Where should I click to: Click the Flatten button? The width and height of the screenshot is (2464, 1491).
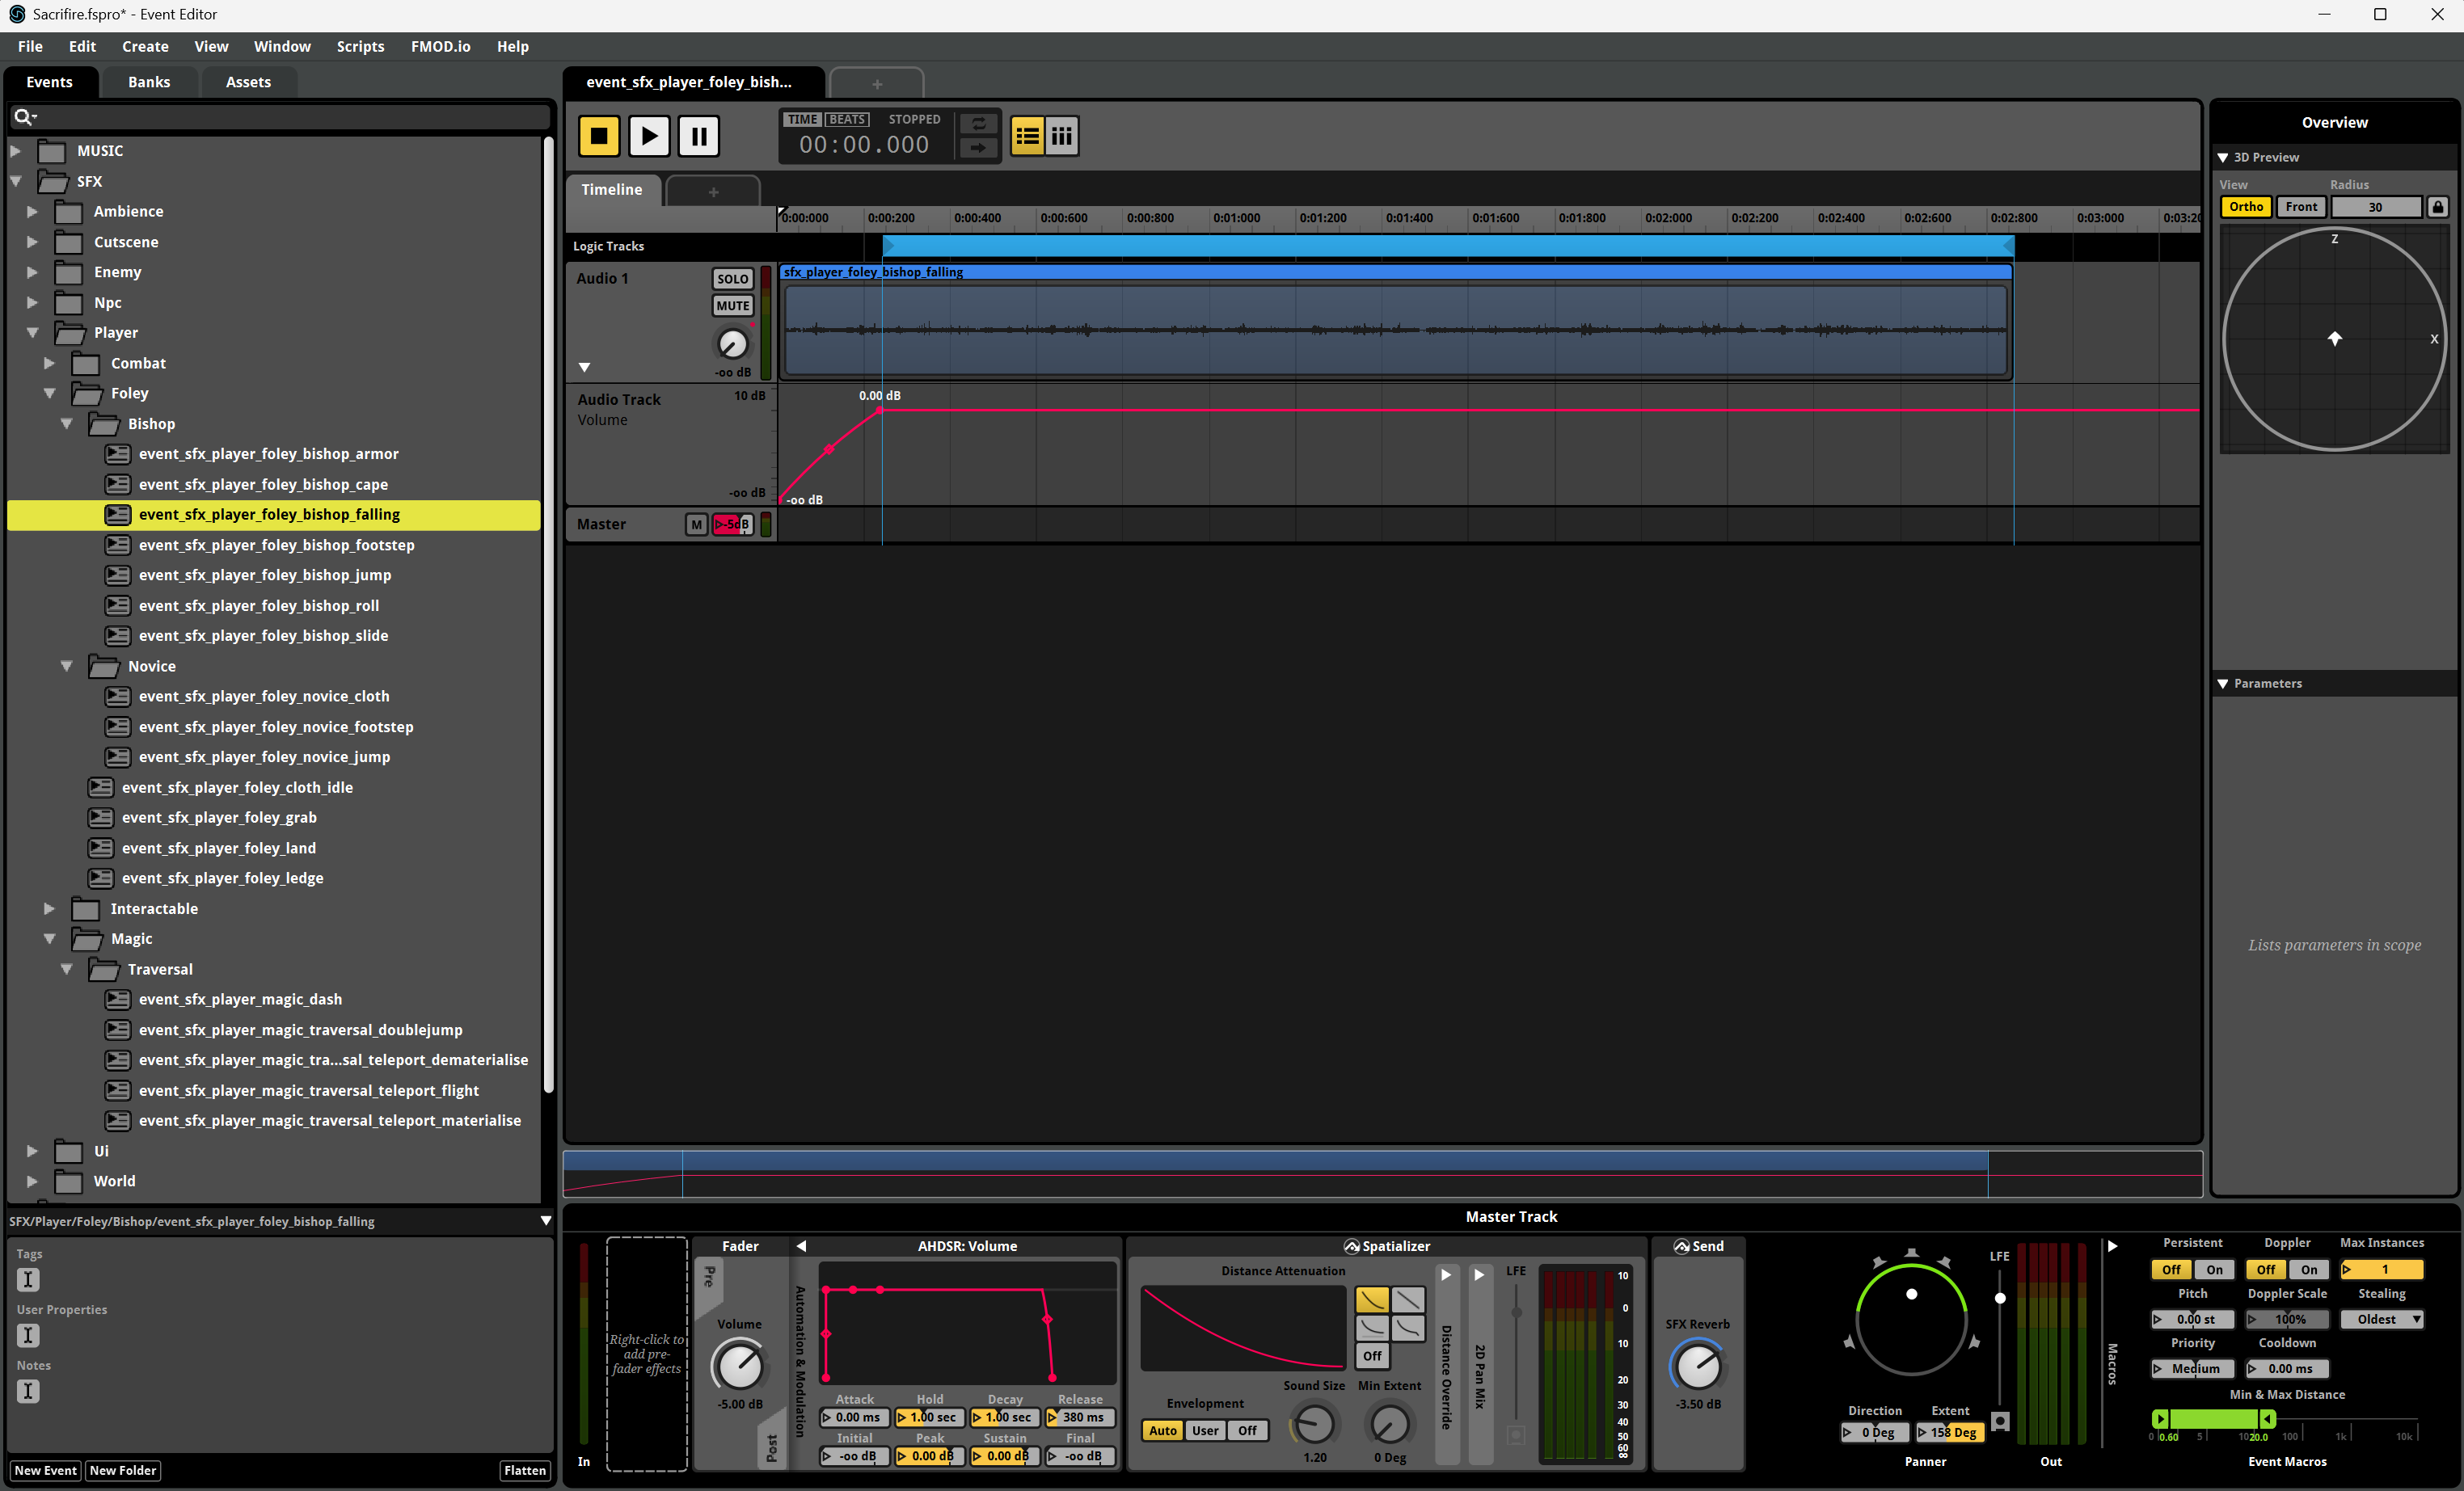click(x=524, y=1470)
